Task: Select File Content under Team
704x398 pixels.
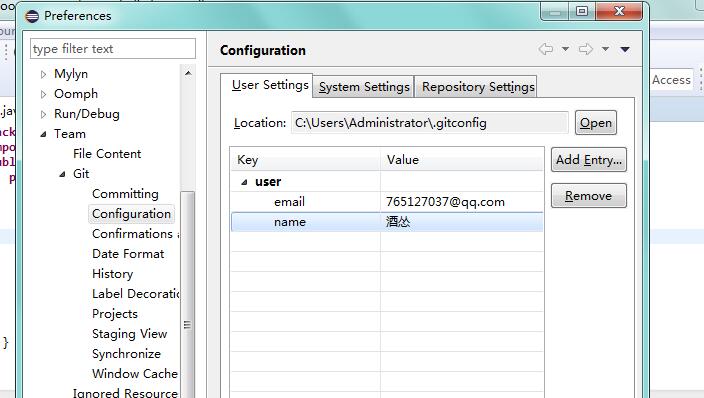Action: coord(107,154)
